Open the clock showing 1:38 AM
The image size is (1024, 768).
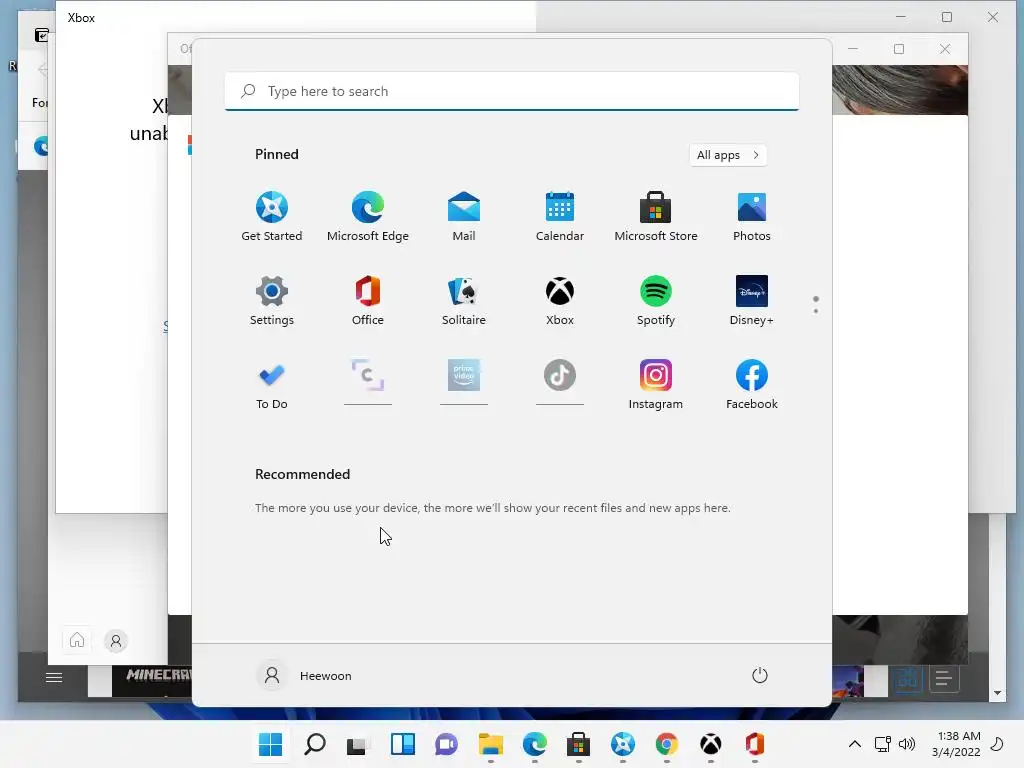[x=955, y=744]
